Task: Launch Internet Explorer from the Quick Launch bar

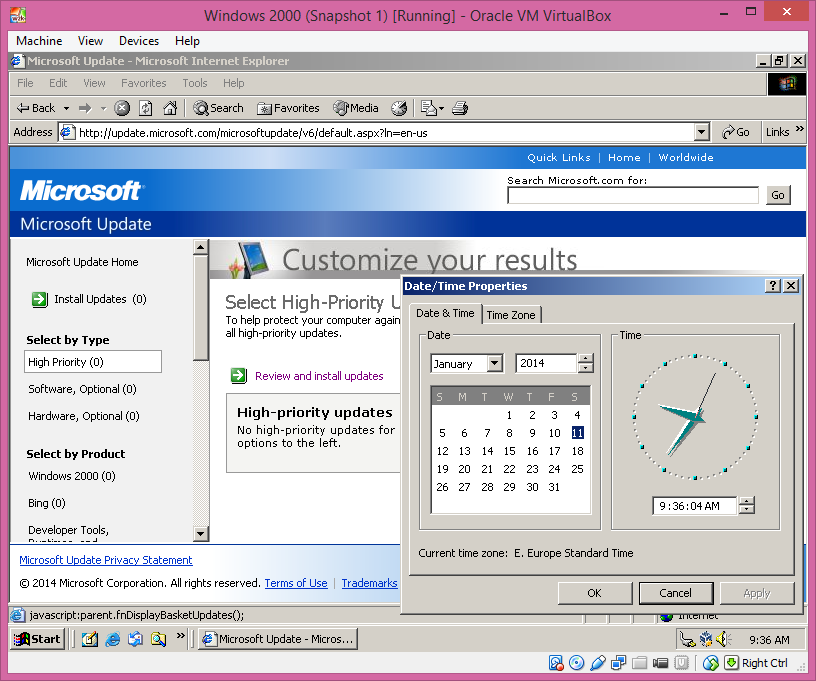Action: click(112, 639)
